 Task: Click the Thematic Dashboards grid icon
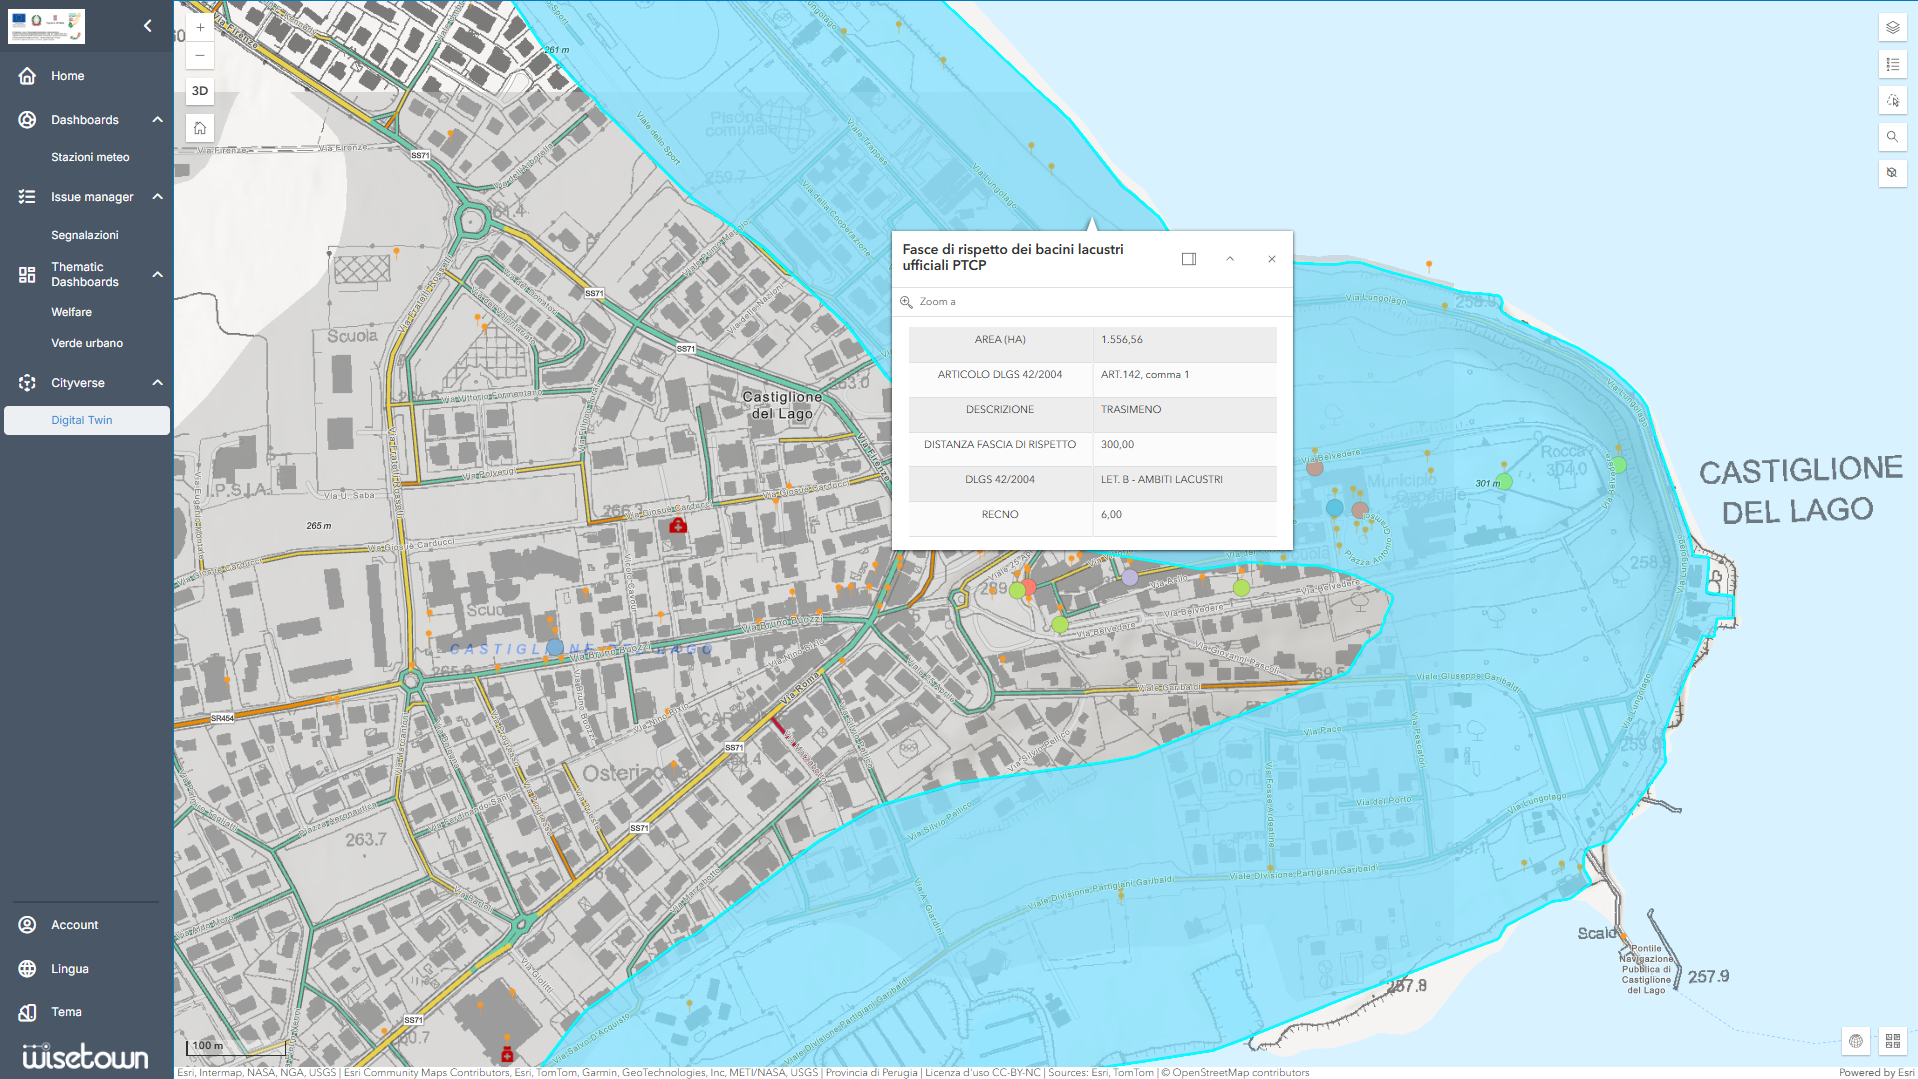[27, 275]
